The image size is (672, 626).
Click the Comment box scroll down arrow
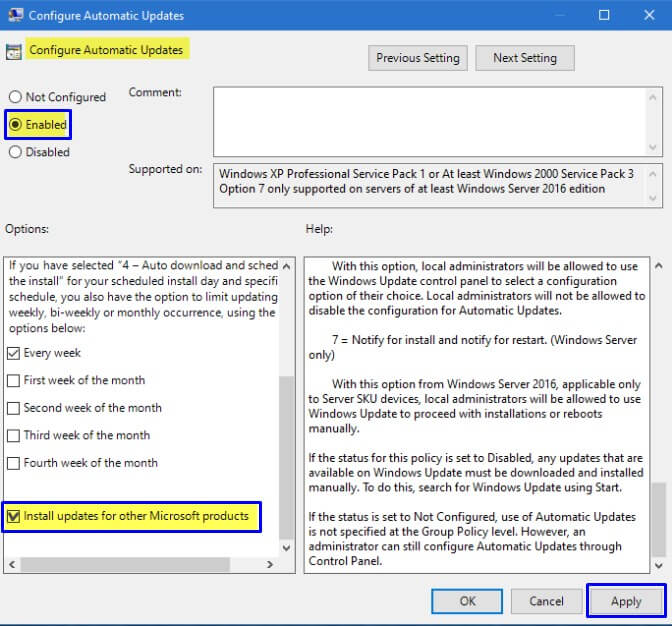652,147
